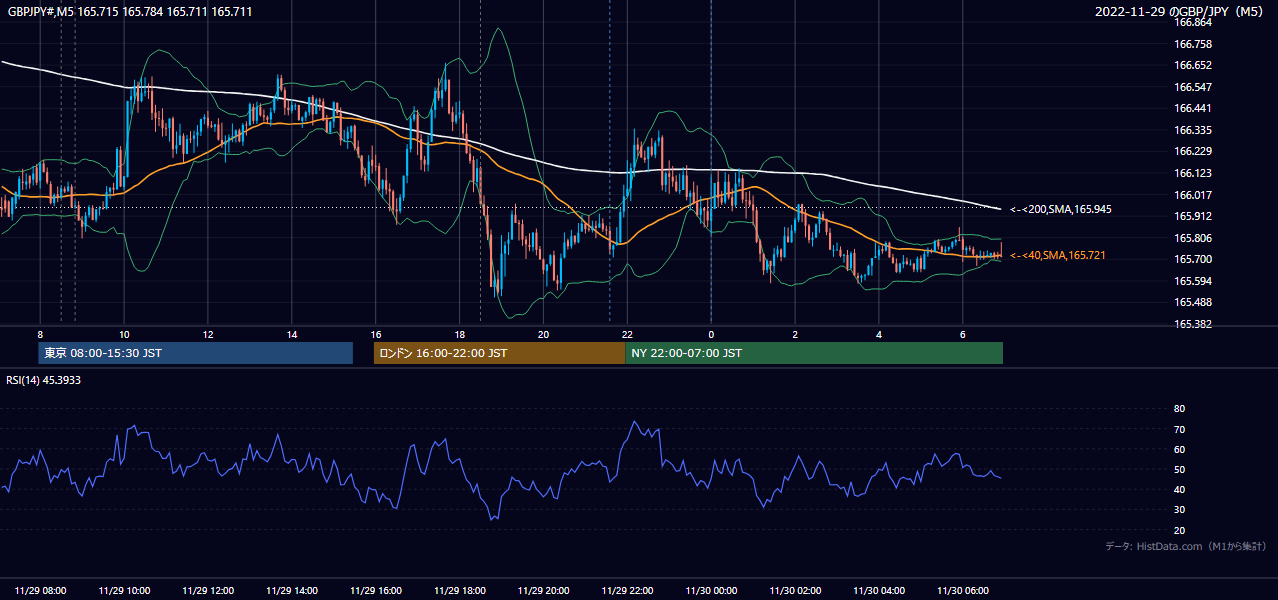The width and height of the screenshot is (1278, 600).
Task: Click hour label 16 on price chart axis
Action: (x=375, y=334)
